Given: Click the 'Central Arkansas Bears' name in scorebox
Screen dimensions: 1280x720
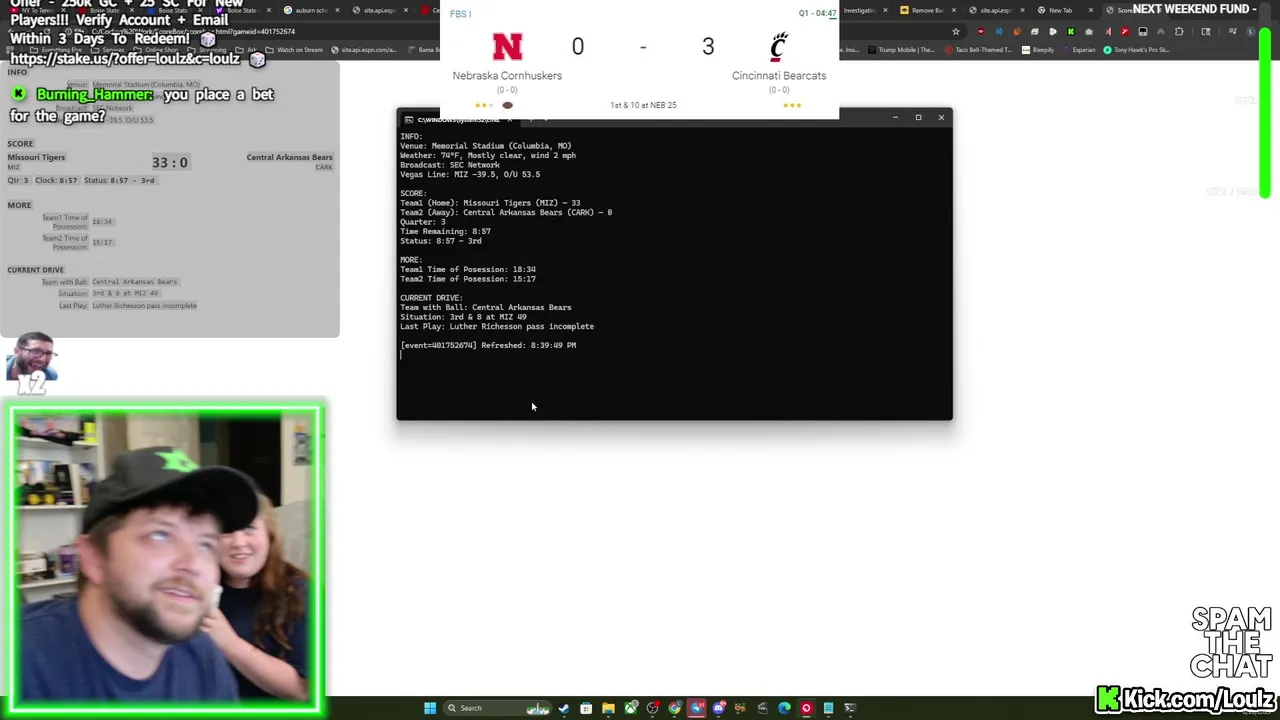Looking at the screenshot, I should [289, 157].
